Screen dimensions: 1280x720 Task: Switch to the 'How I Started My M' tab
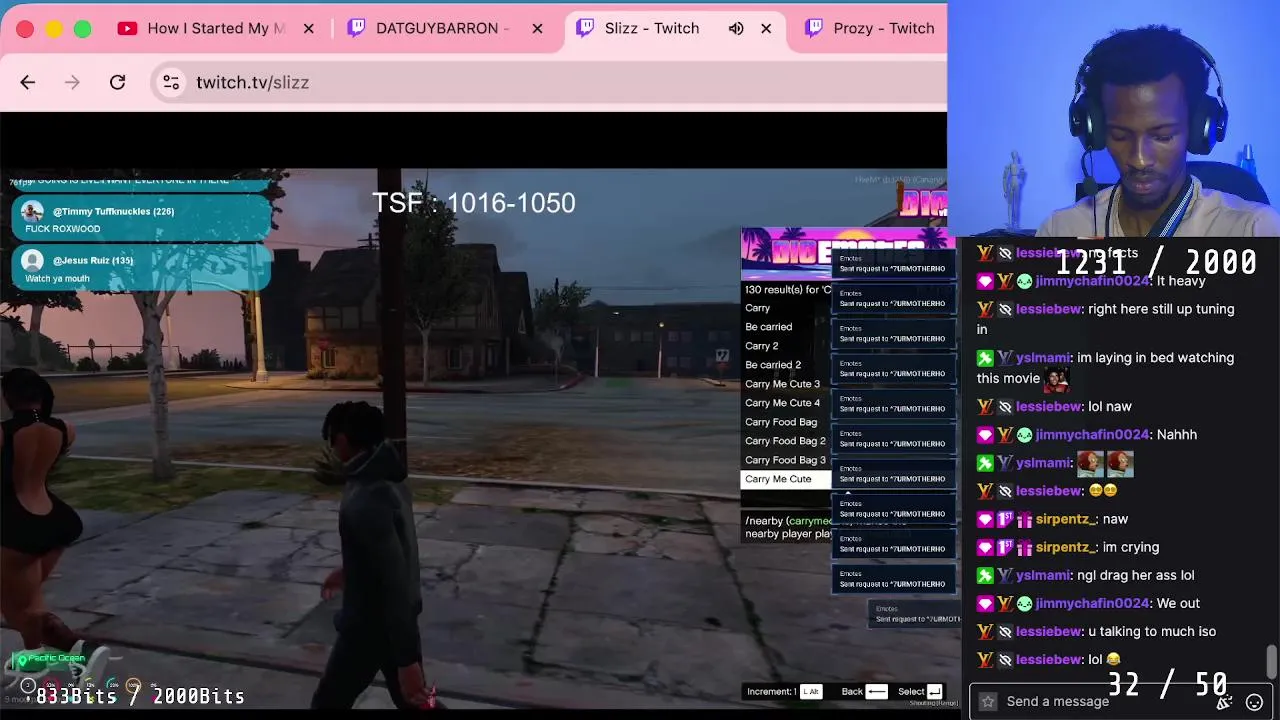[217, 28]
